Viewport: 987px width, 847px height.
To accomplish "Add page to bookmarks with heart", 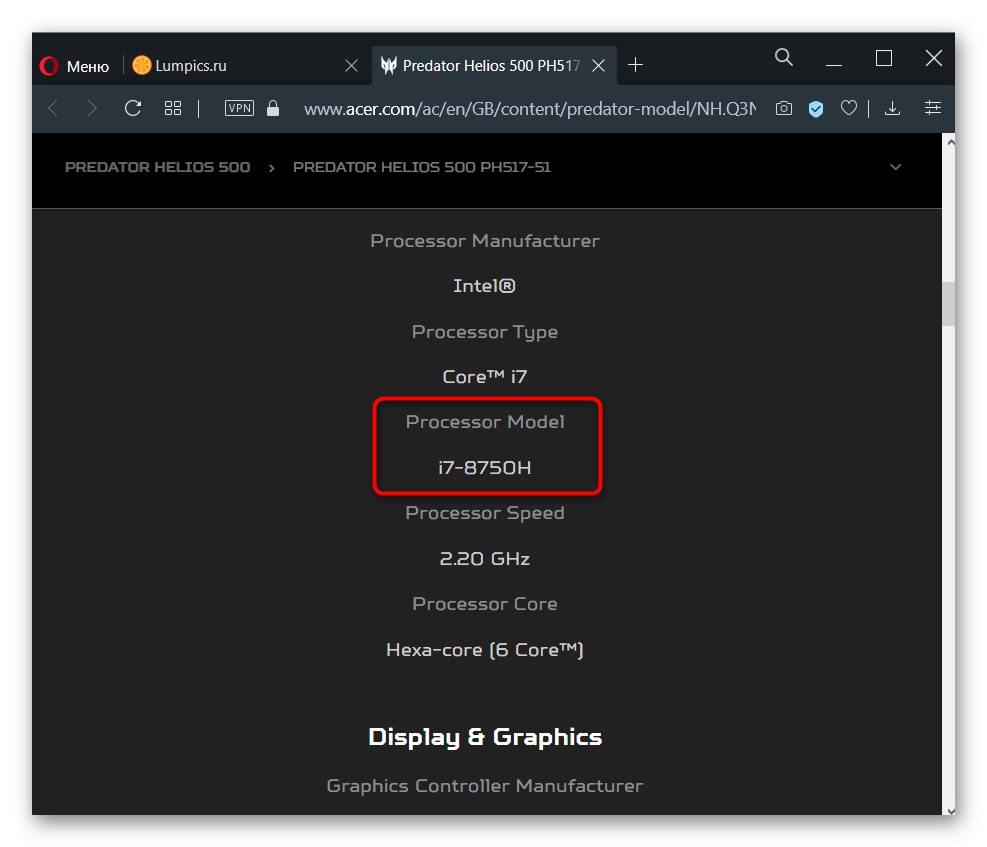I will click(848, 108).
